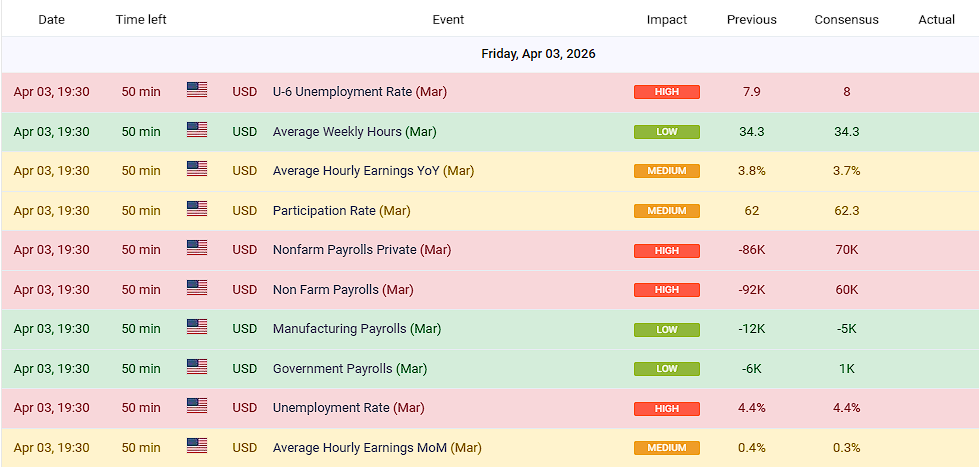Click previous value -86K

point(752,250)
